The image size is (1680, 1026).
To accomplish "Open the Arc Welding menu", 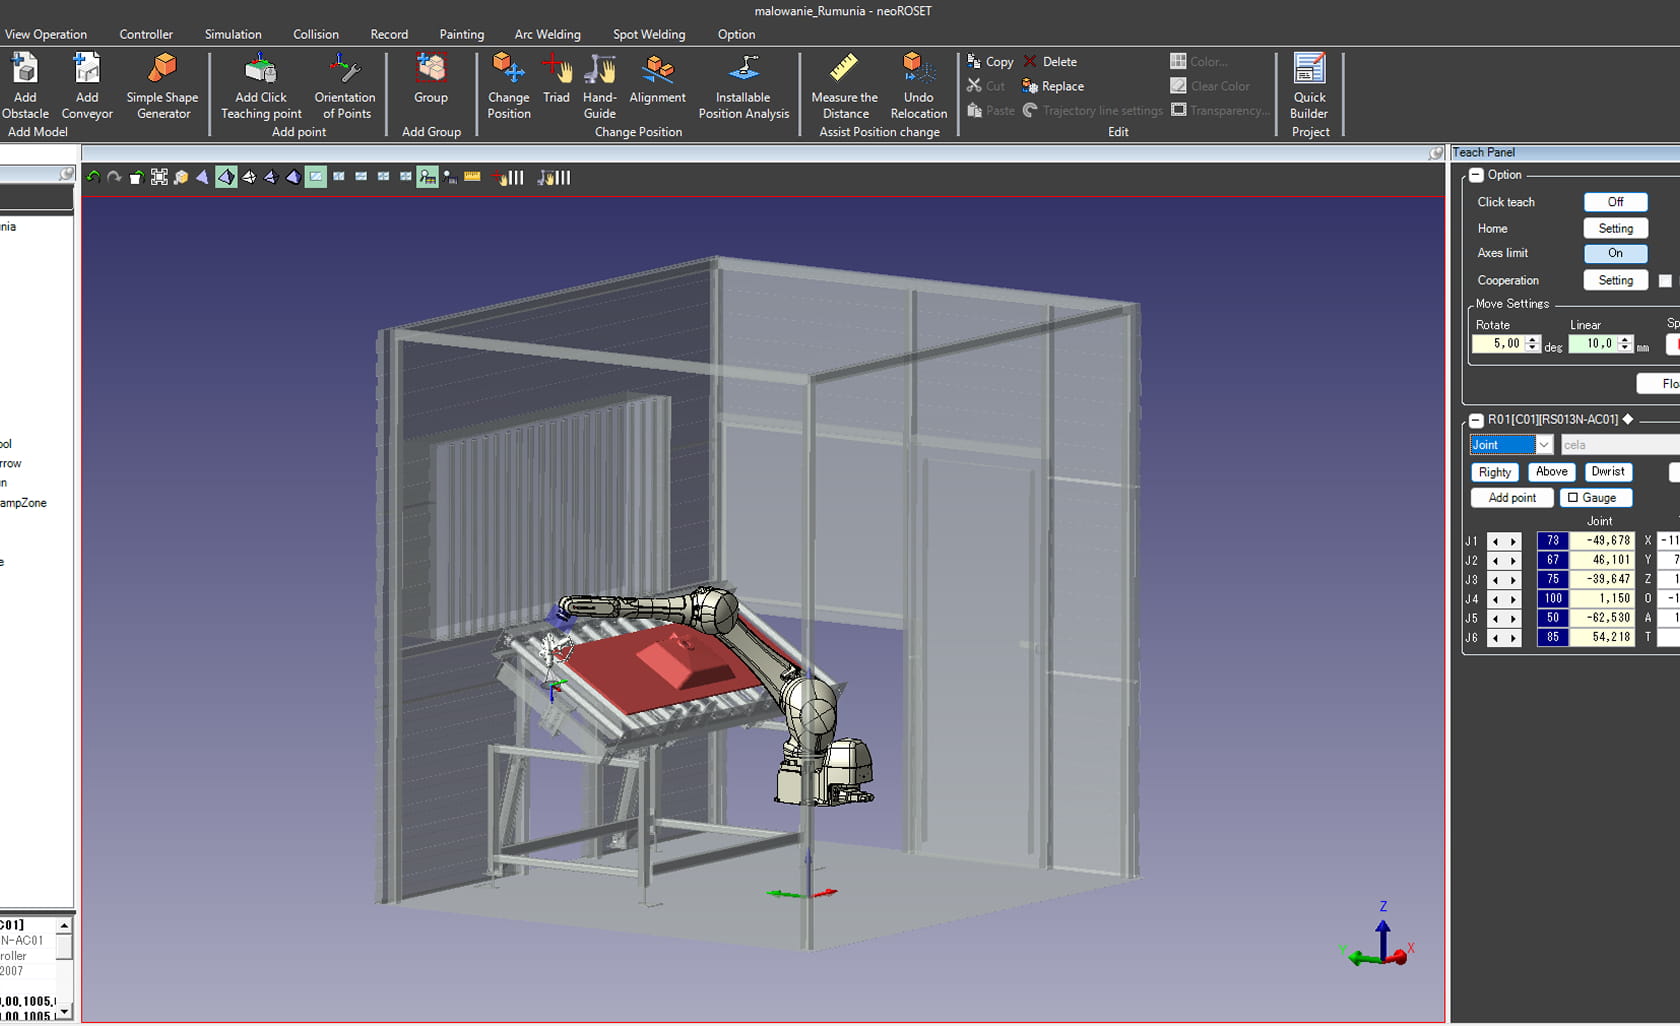I will (547, 34).
